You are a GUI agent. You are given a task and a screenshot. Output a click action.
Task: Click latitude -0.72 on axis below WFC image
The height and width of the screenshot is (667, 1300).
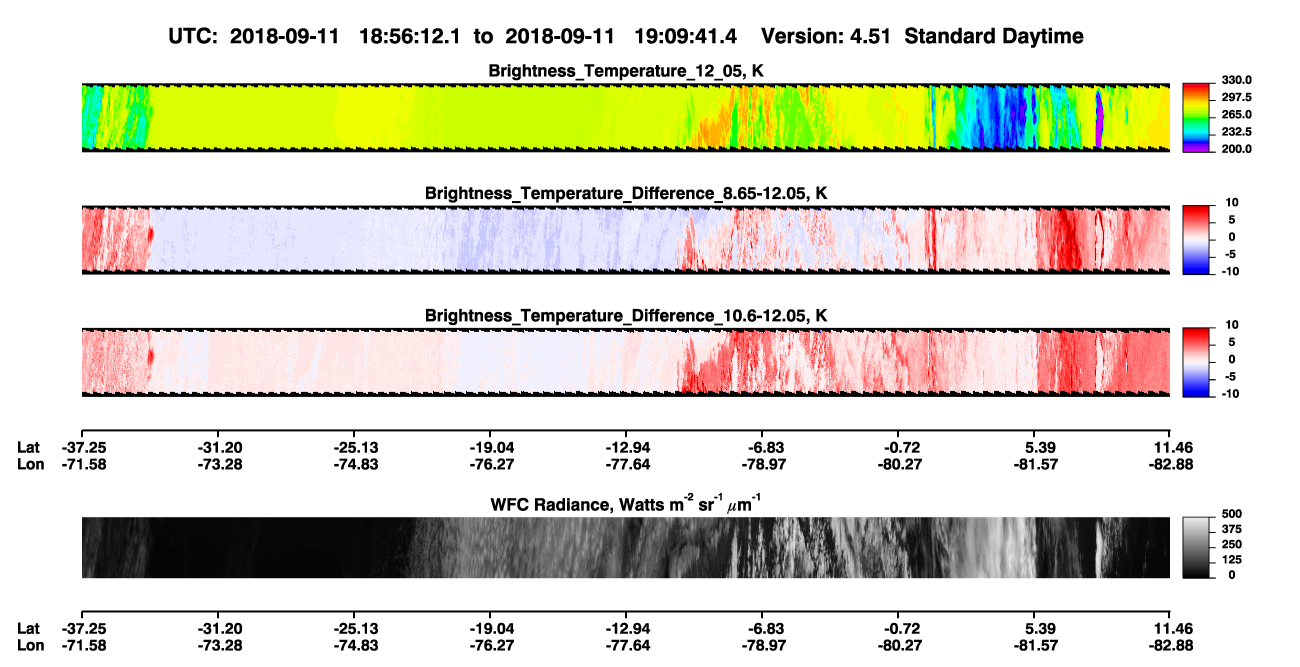point(899,628)
